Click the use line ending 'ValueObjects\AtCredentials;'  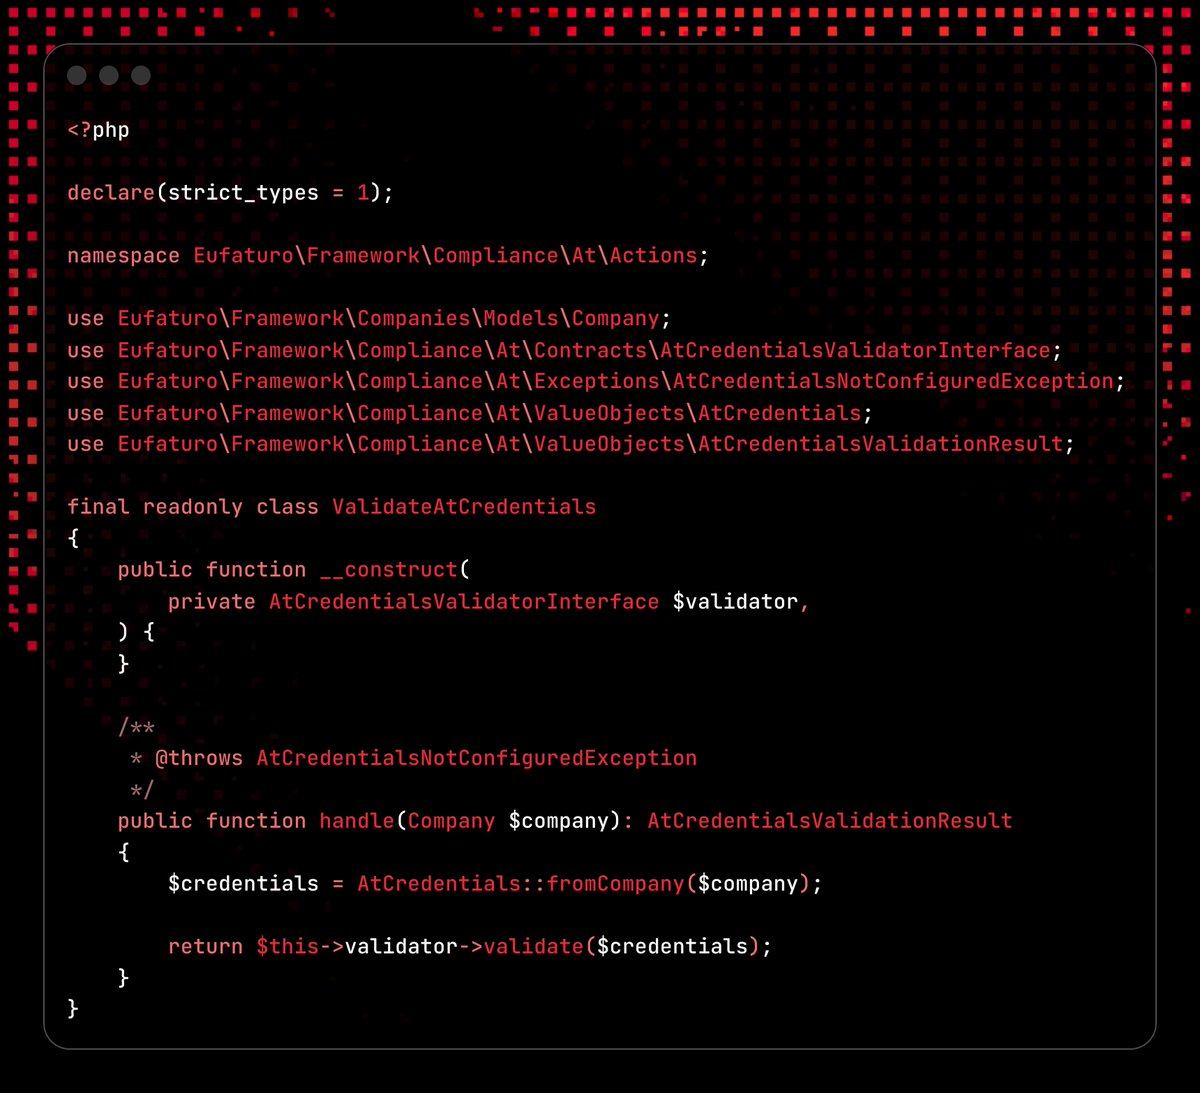pos(470,413)
